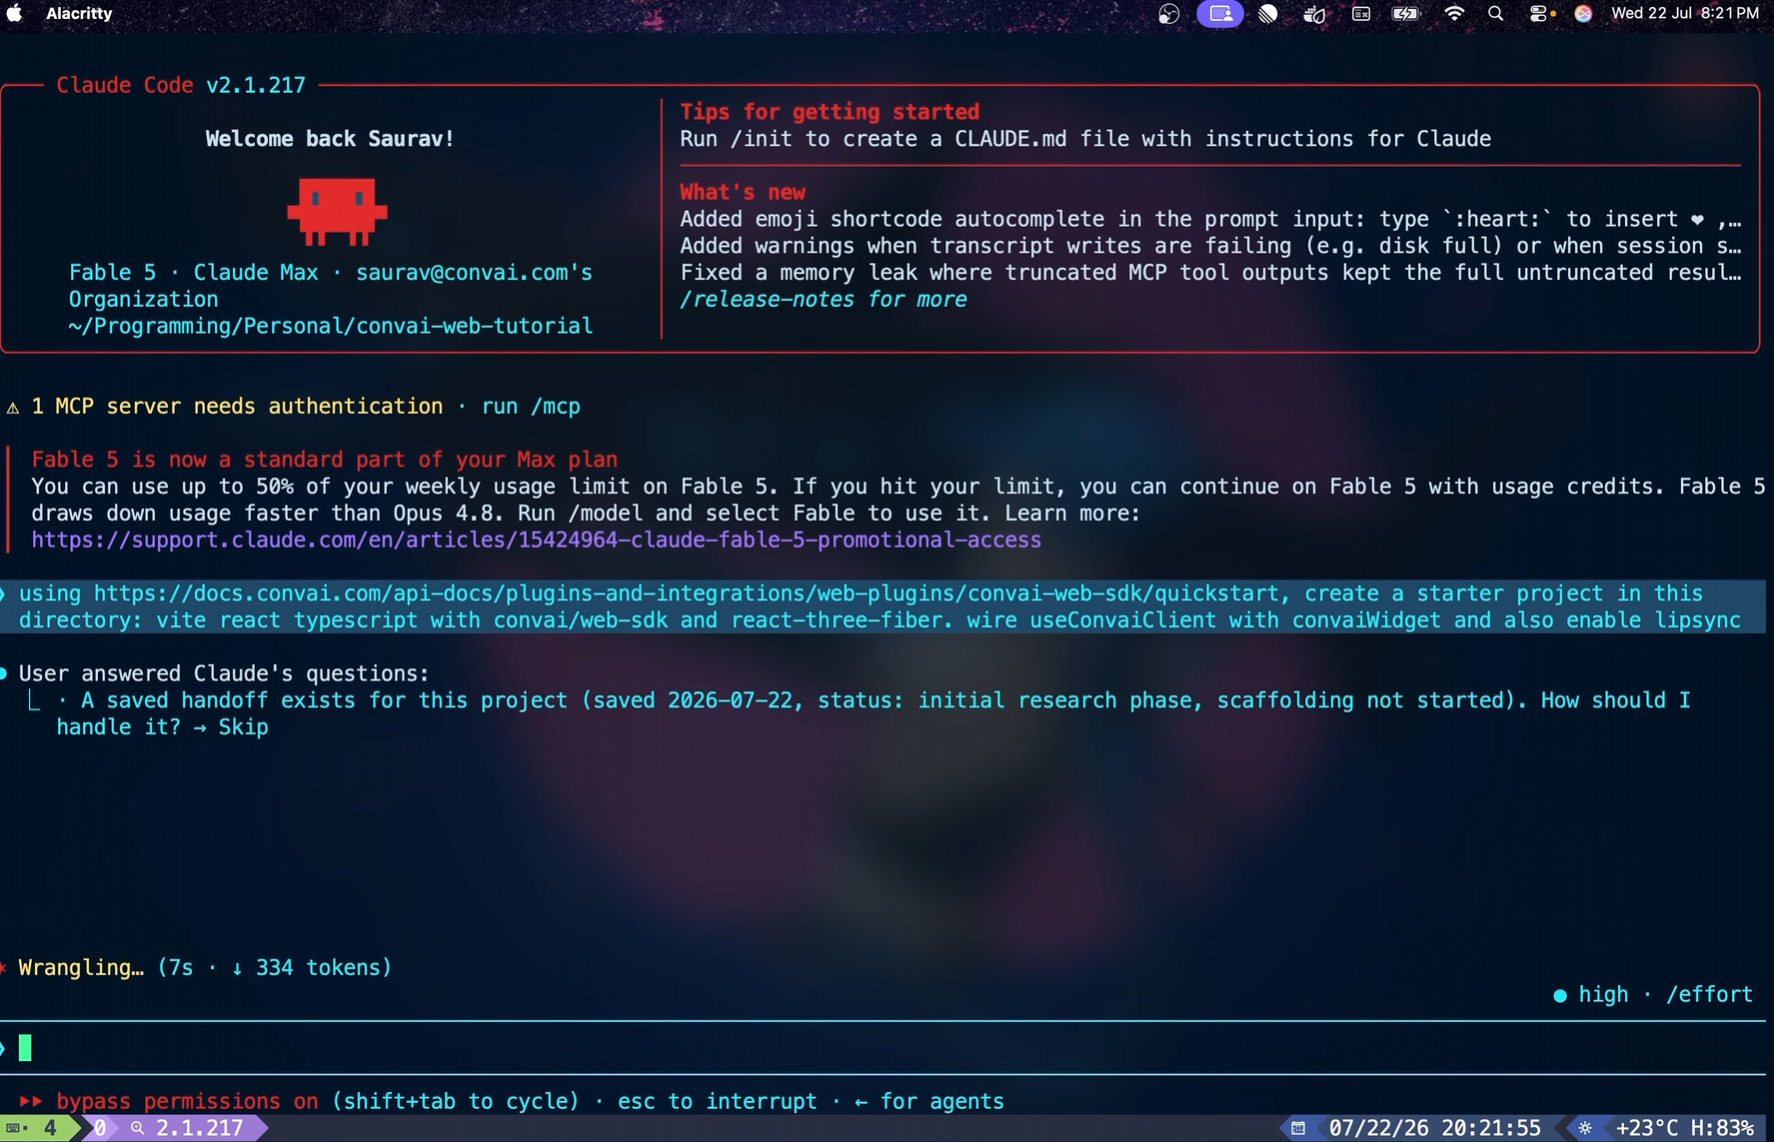This screenshot has width=1774, height=1142.
Task: Click the date and time in menu bar
Action: point(1685,13)
